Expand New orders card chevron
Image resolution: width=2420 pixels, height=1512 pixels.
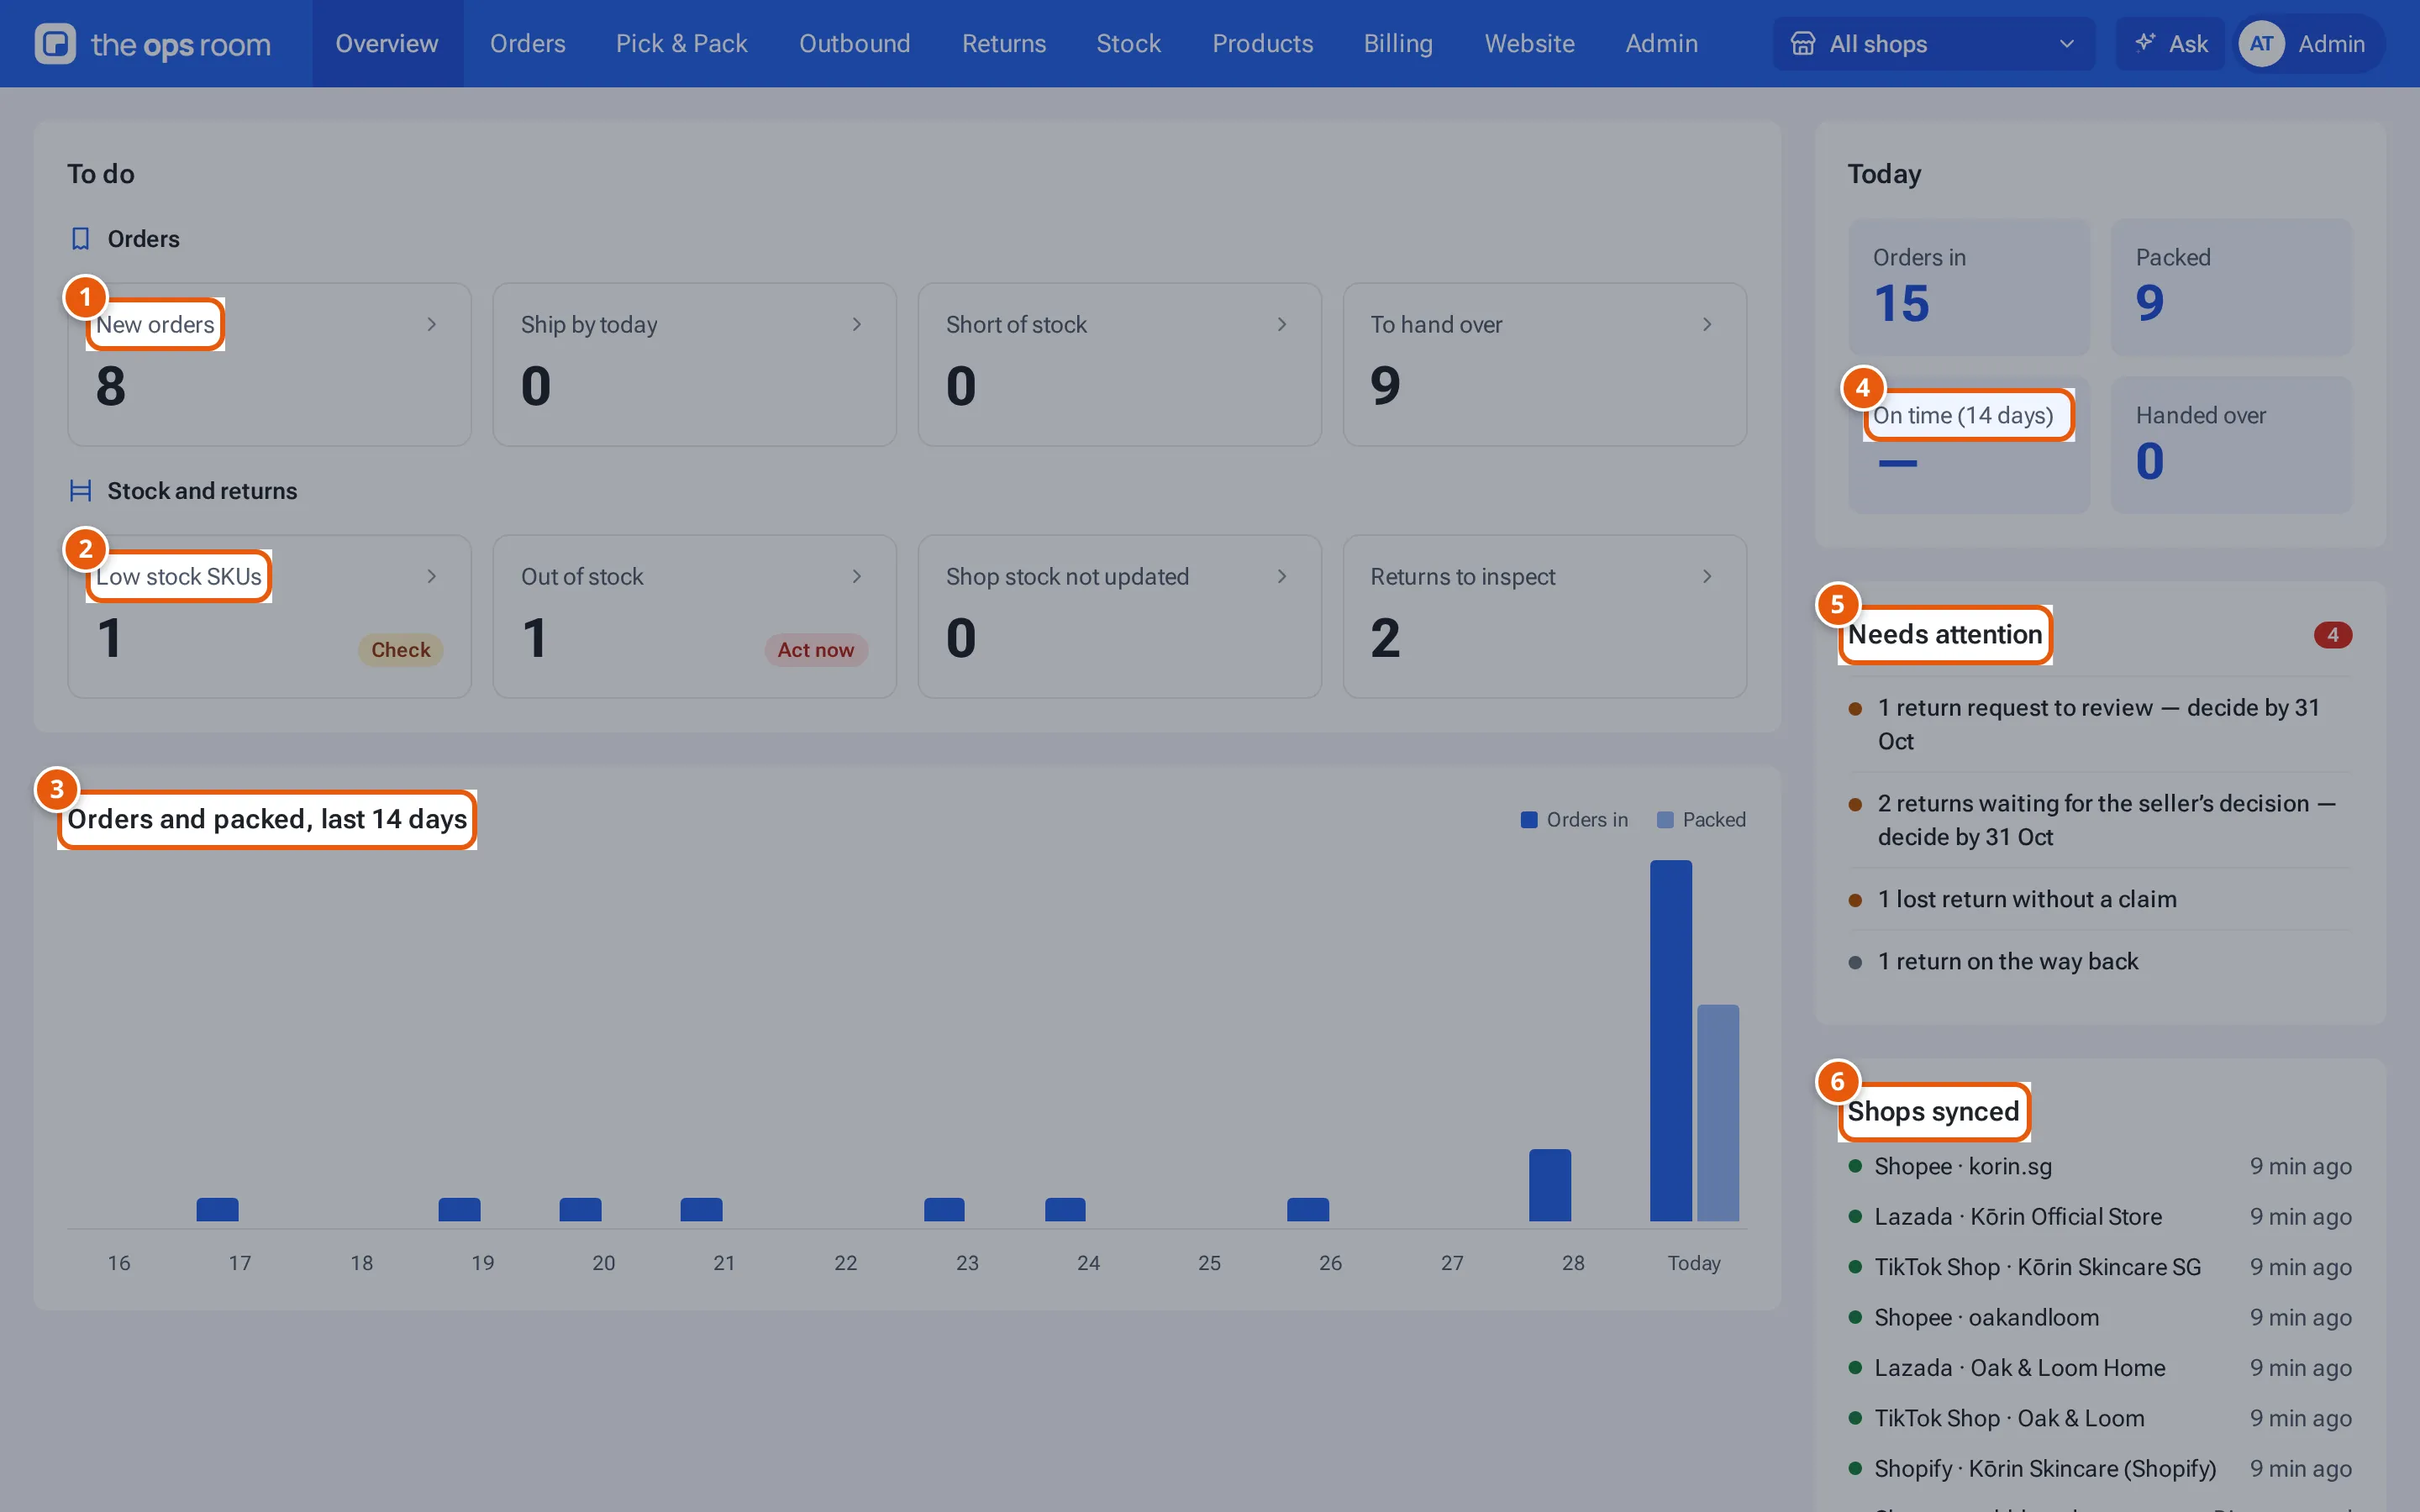point(431,324)
